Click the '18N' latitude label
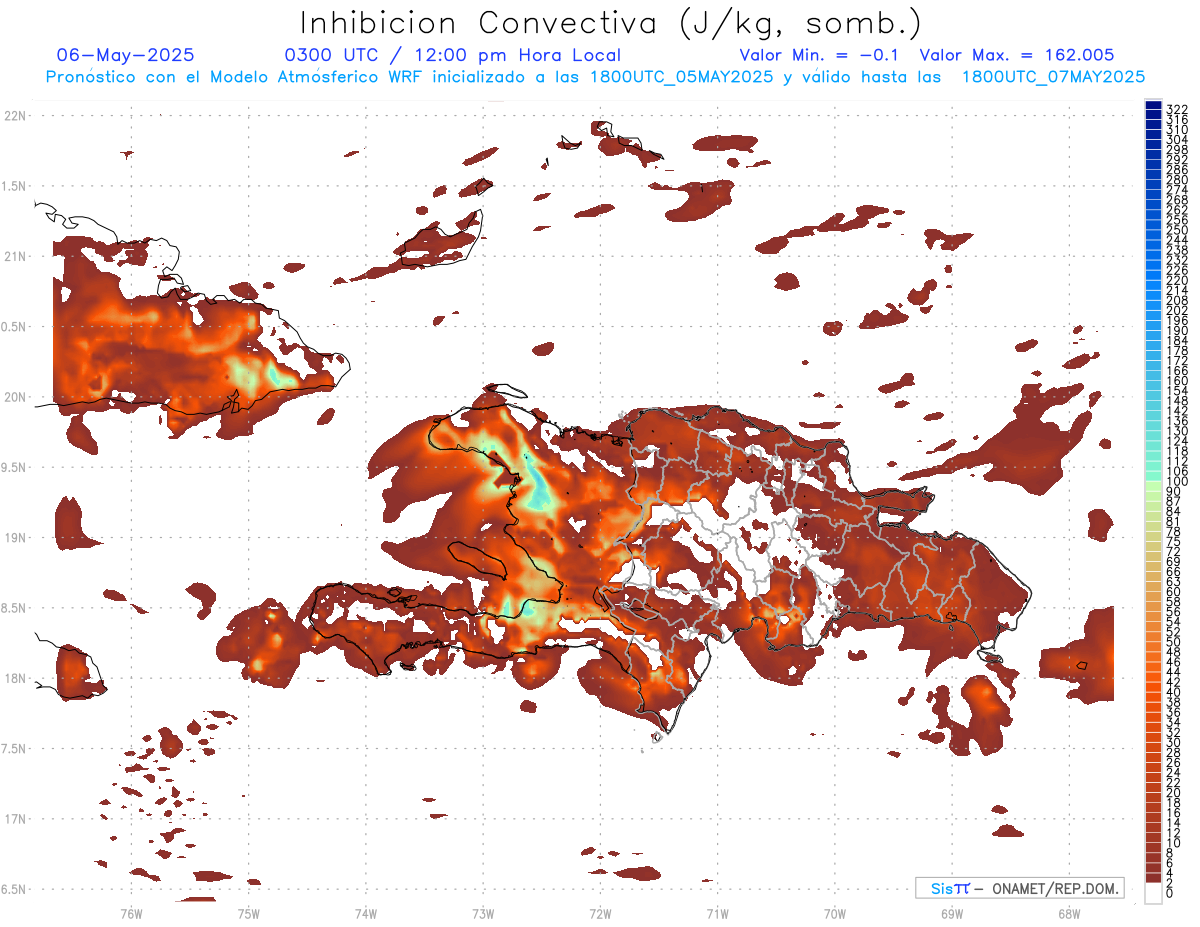Viewport: 1200px width, 927px height. [x=15, y=678]
